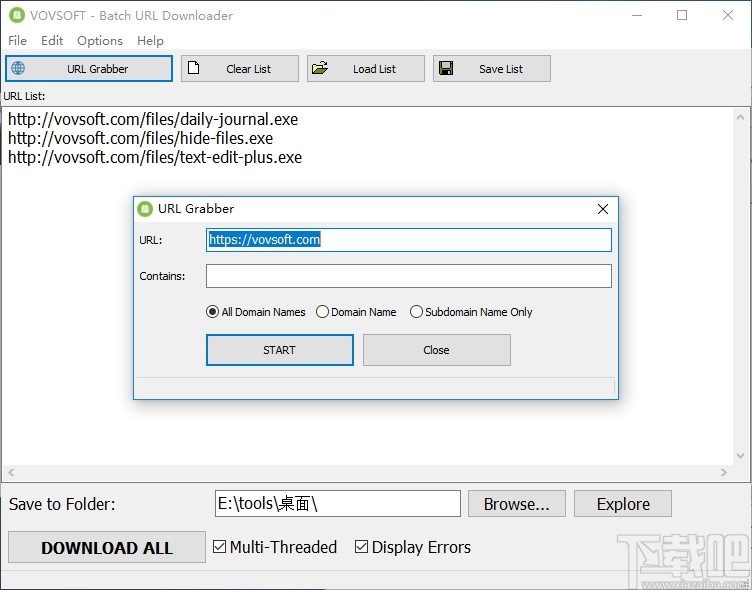Open the Options menu
Screen dimensions: 752x590
point(100,41)
